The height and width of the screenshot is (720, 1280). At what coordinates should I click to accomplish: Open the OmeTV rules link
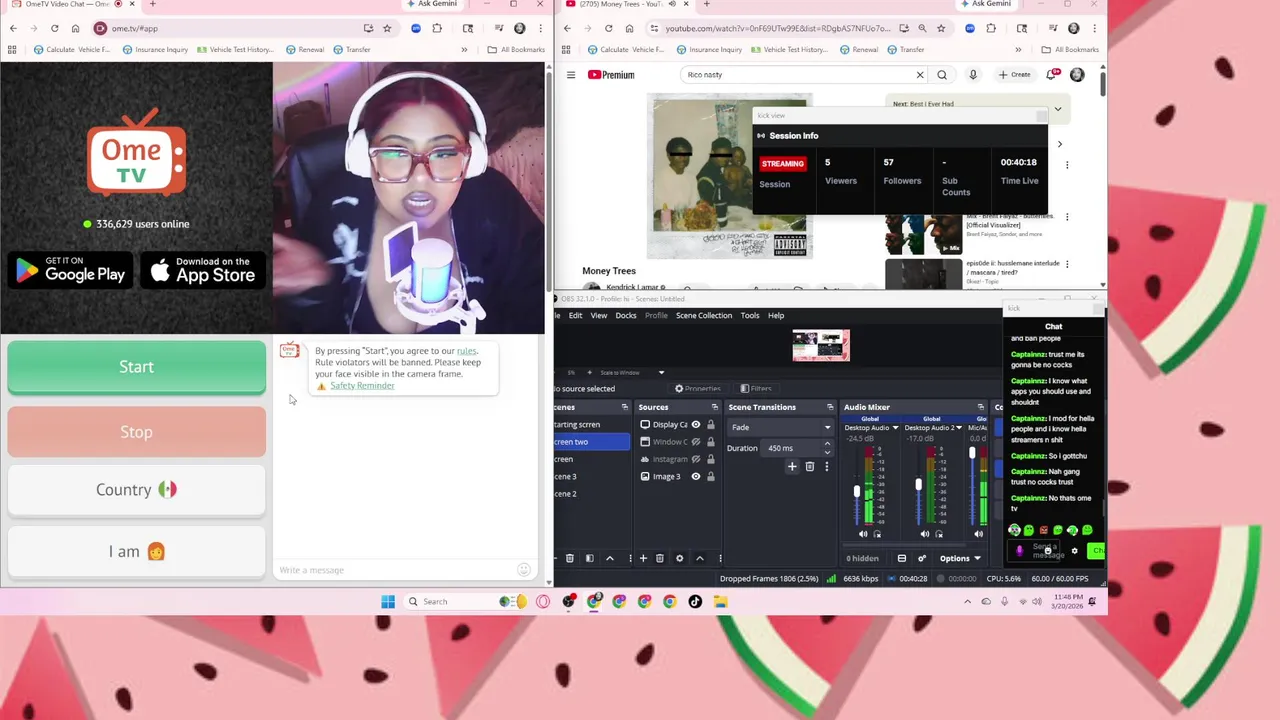(466, 351)
